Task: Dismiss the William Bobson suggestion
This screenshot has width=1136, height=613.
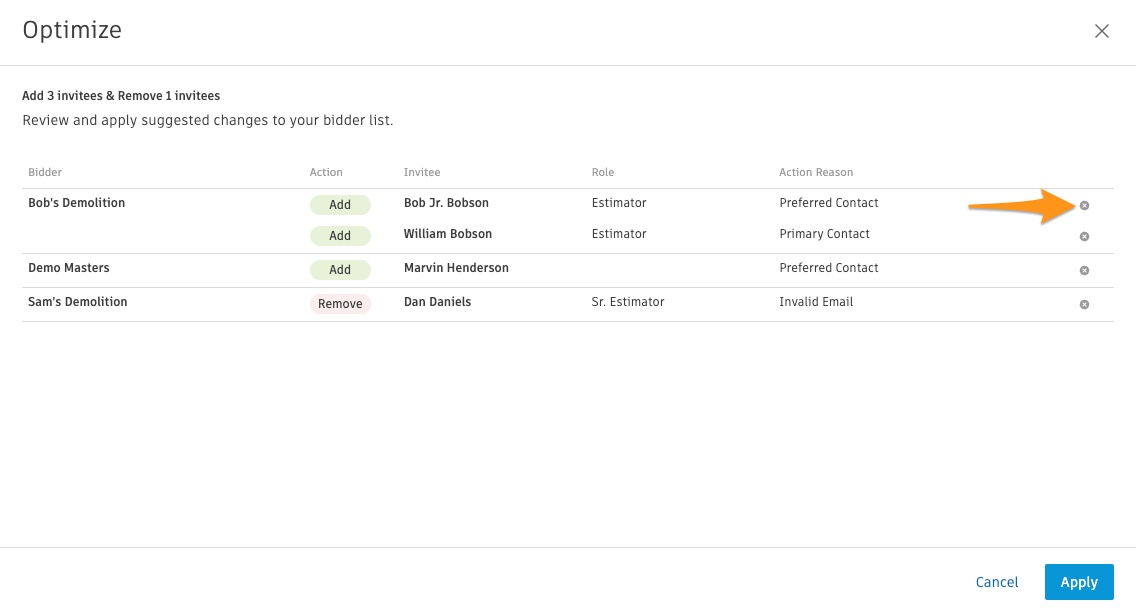Action: (x=1084, y=236)
